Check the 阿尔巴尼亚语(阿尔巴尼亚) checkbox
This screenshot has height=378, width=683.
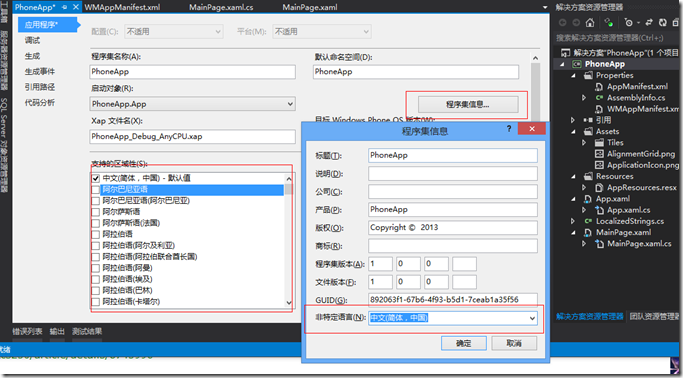coord(96,201)
